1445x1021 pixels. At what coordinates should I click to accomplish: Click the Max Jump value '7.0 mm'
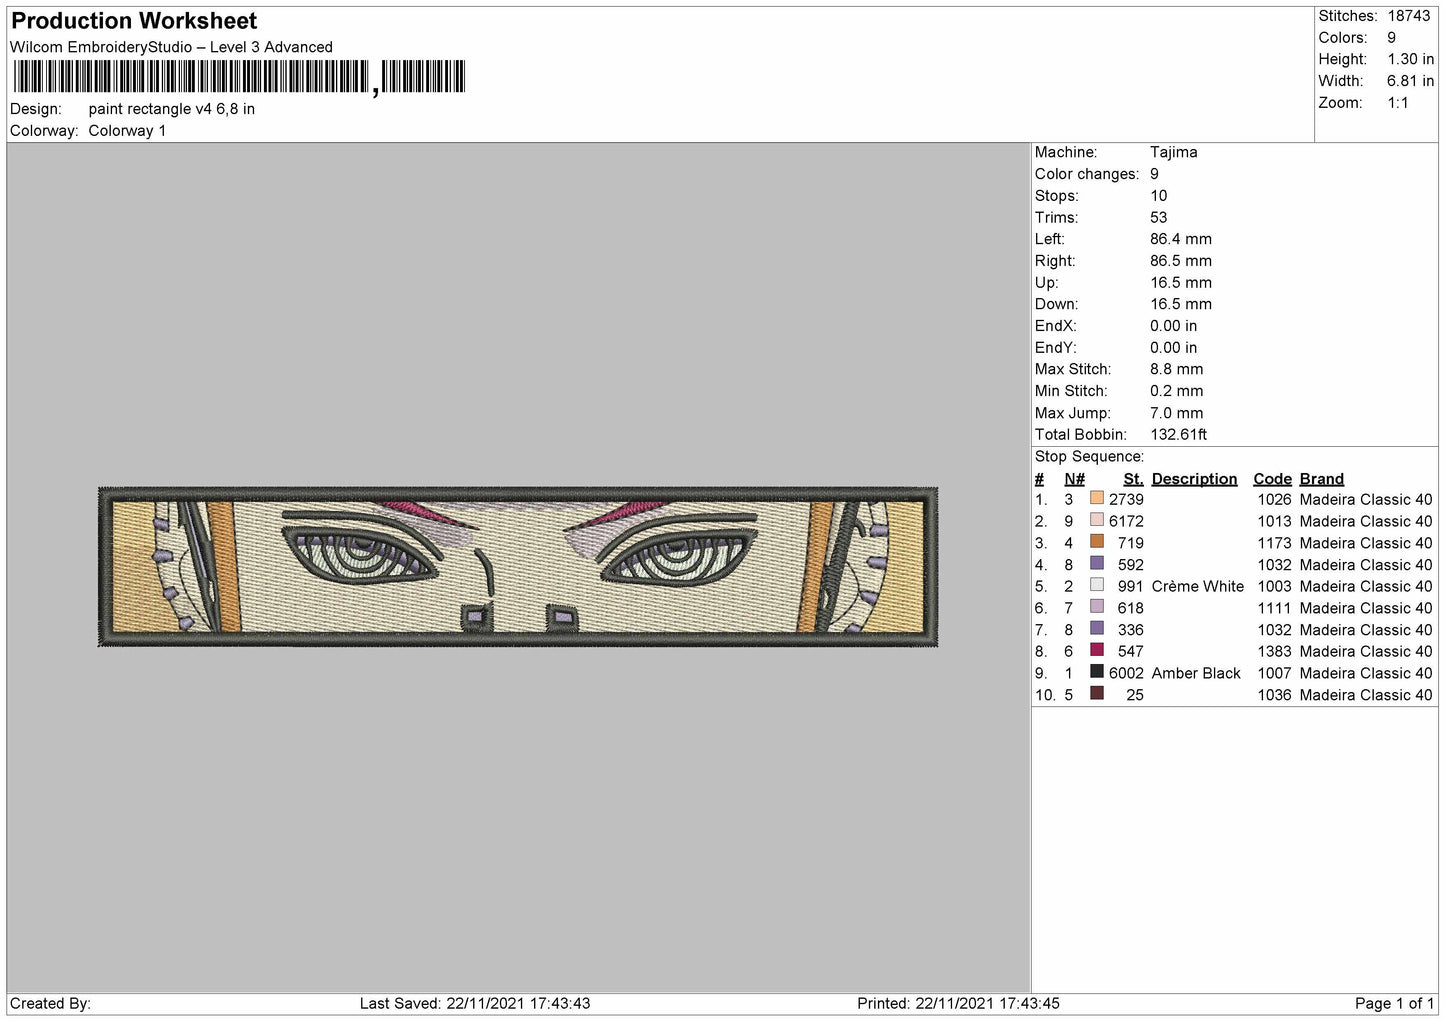coord(1177,413)
